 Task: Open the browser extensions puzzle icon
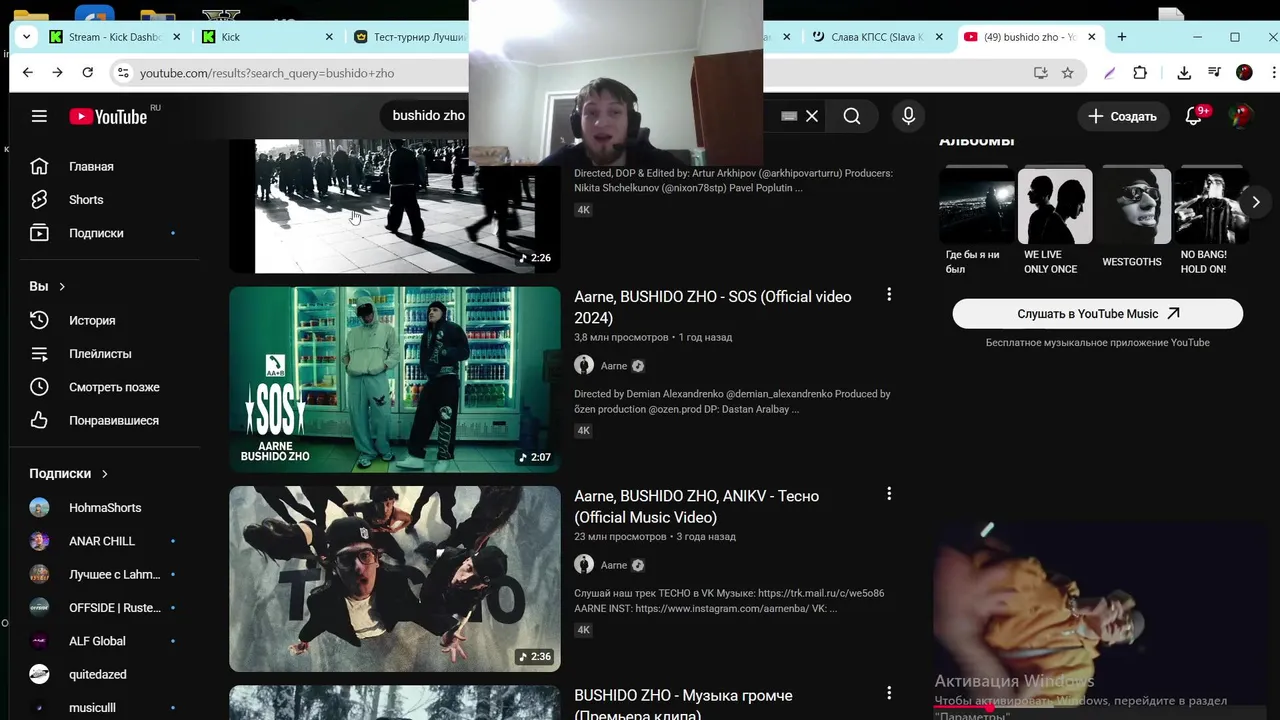1140,73
